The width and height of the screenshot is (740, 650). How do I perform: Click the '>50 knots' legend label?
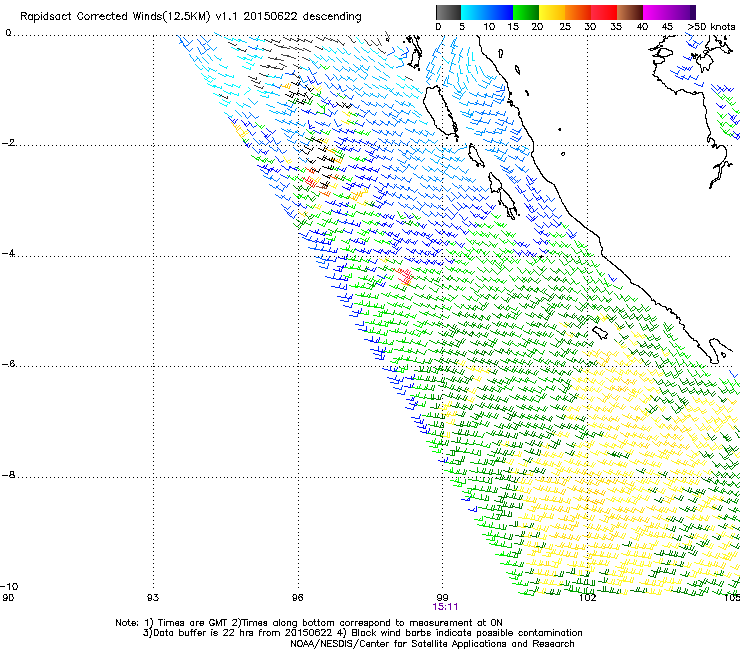(x=711, y=27)
